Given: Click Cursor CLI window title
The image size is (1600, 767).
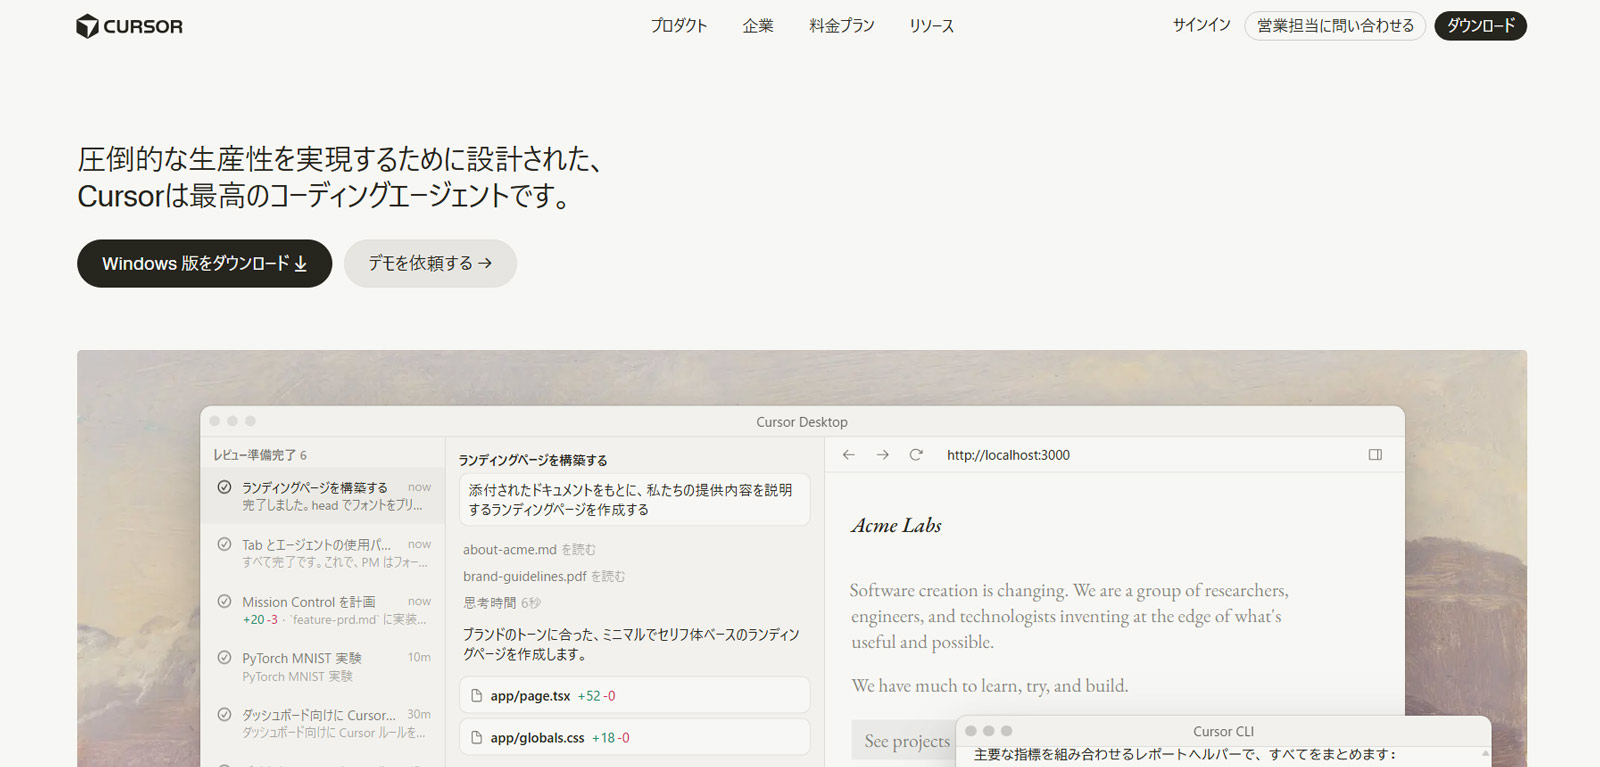Looking at the screenshot, I should click(x=1223, y=731).
